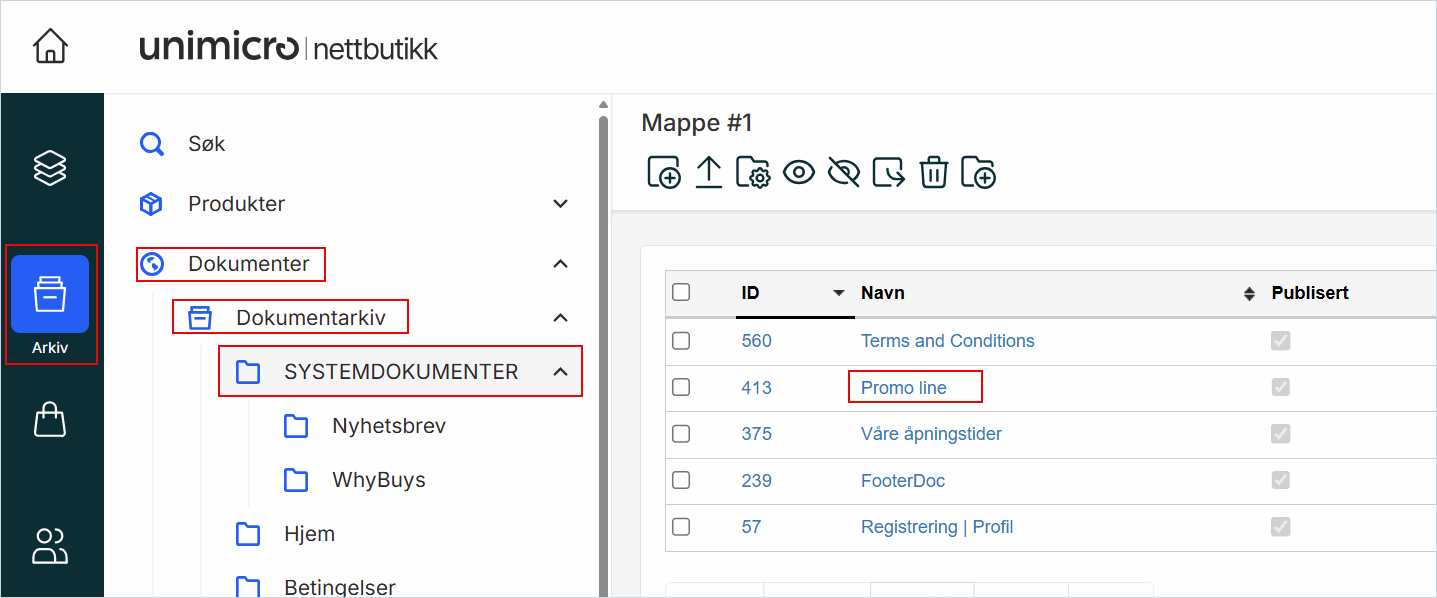Click the Home icon top left
Screen dimensions: 1437x598
coord(49,45)
